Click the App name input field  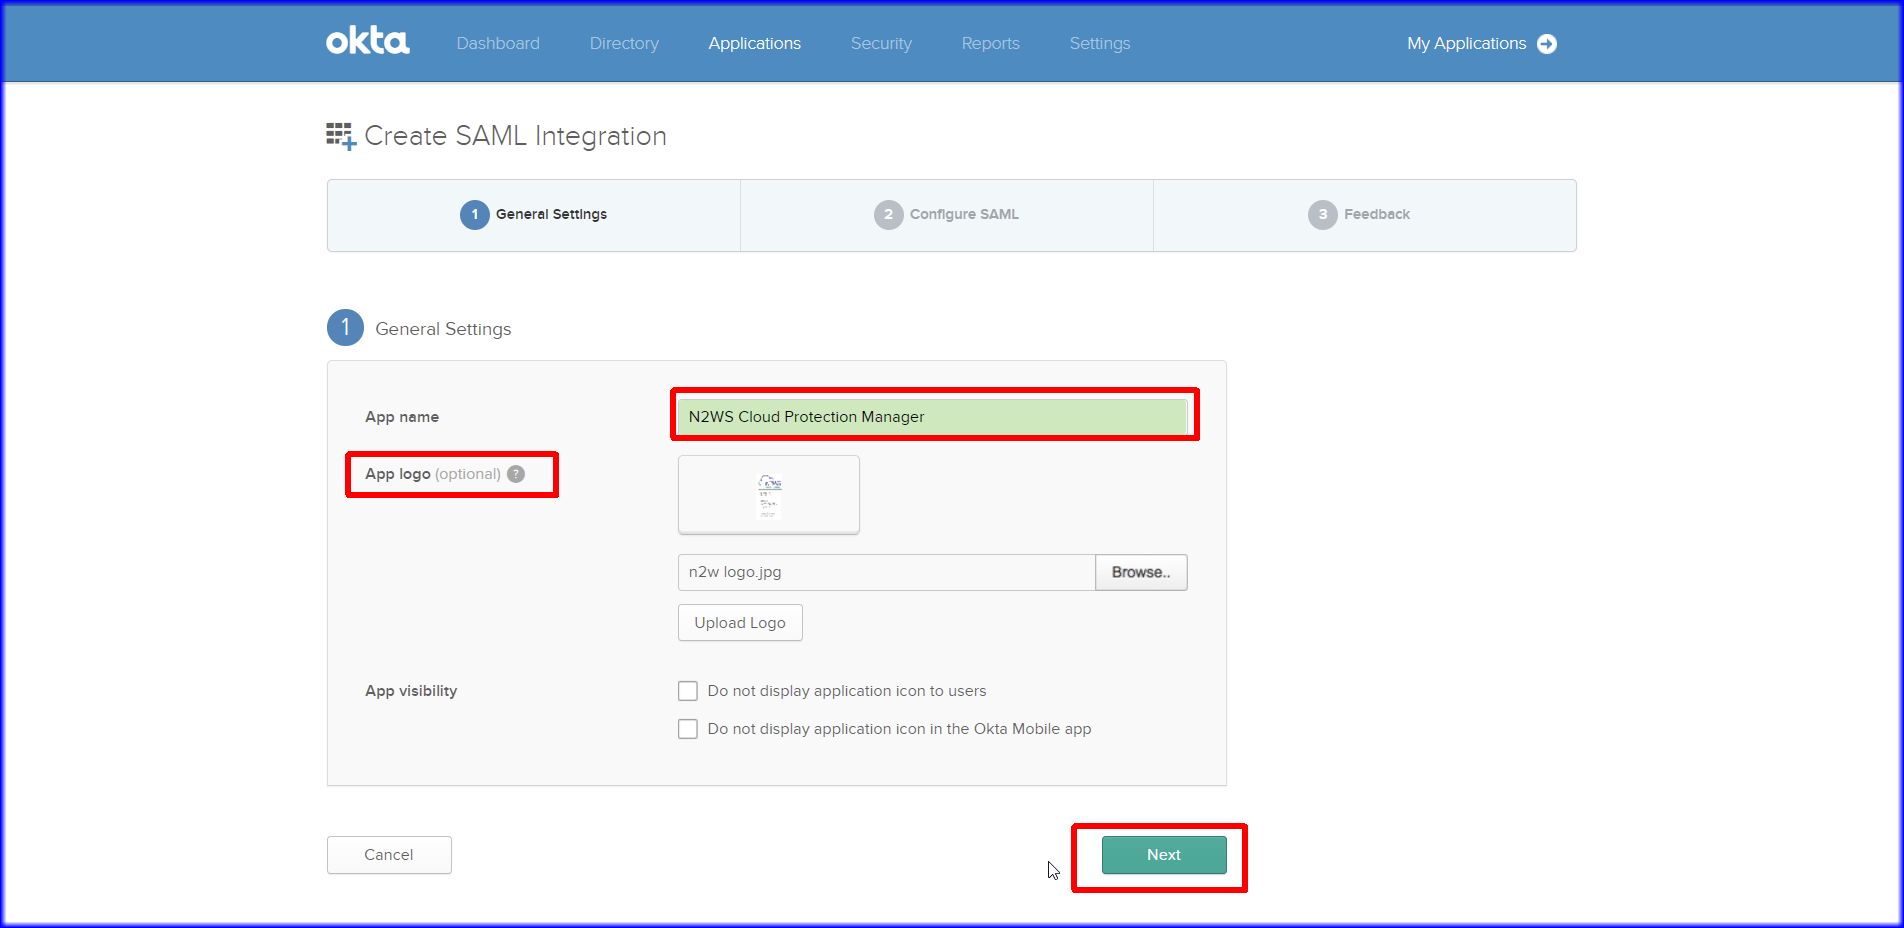pos(932,417)
